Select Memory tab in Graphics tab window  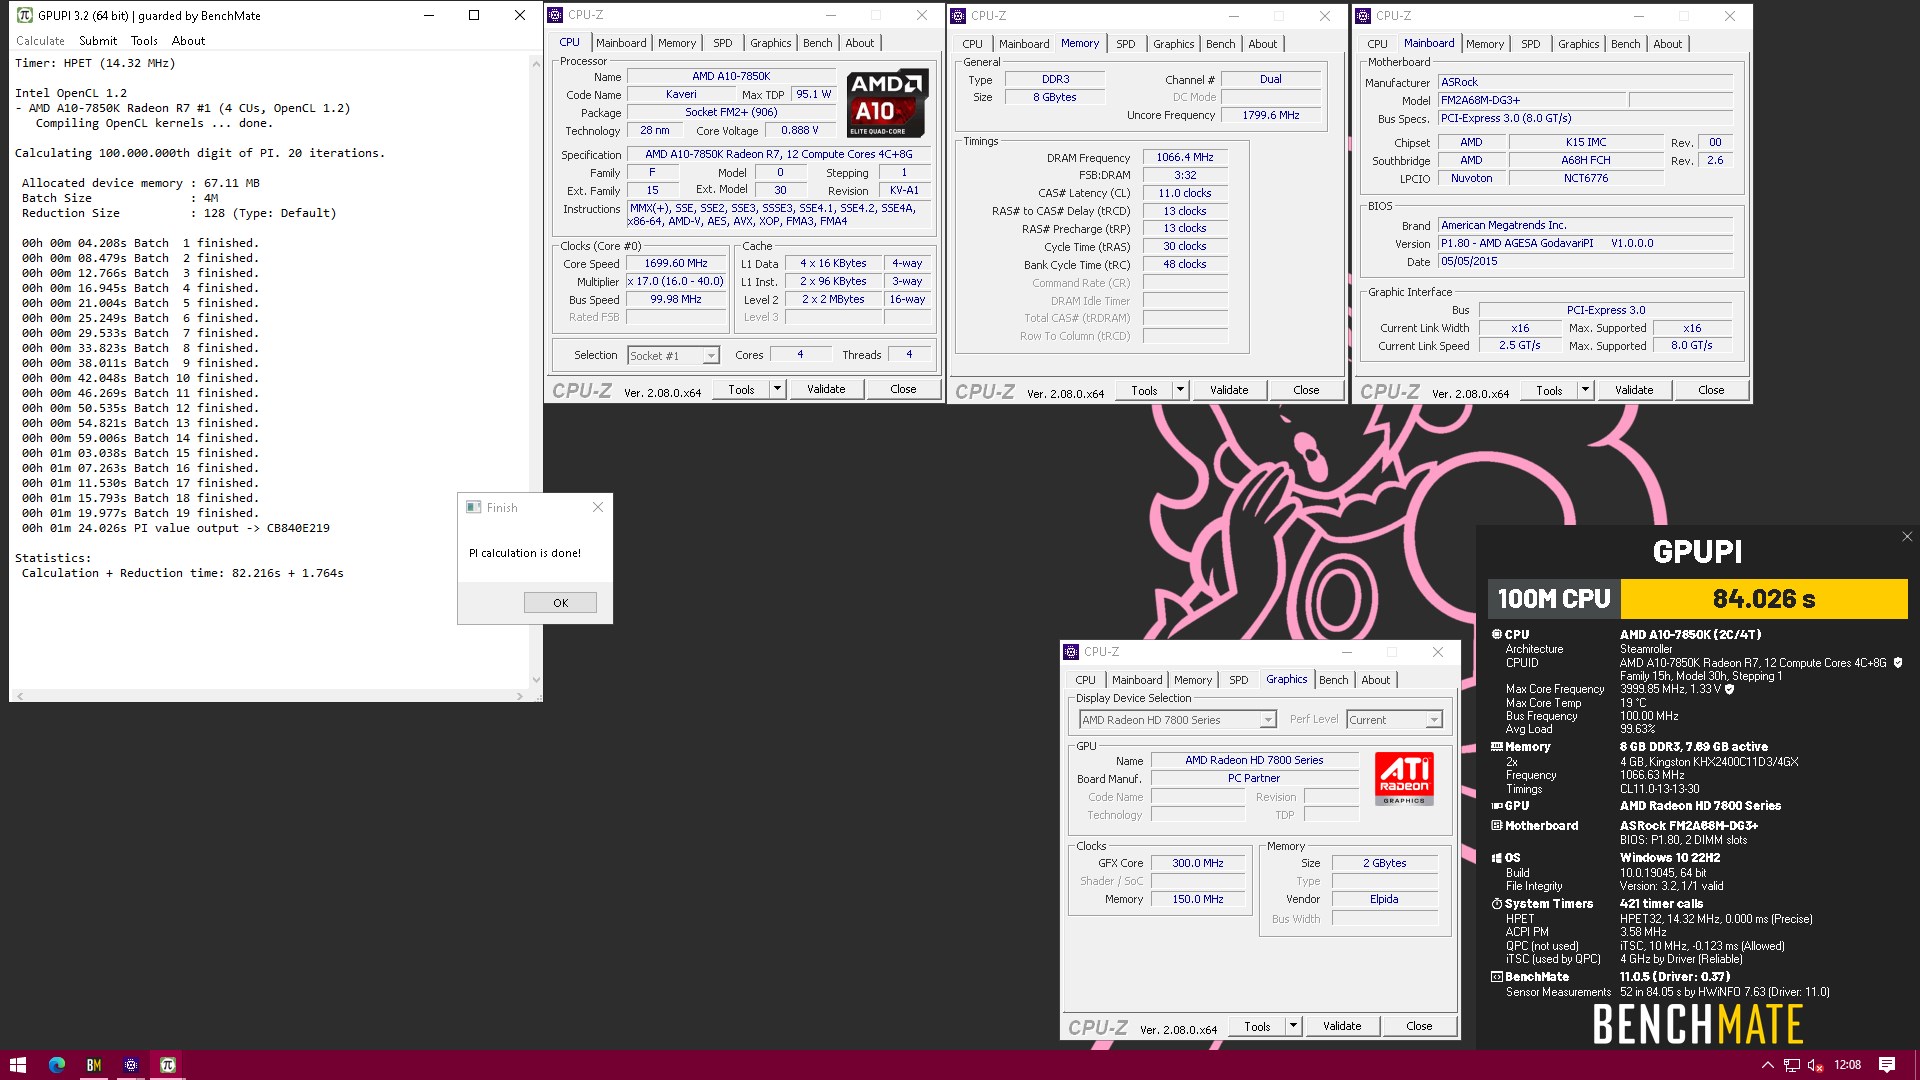[1192, 680]
